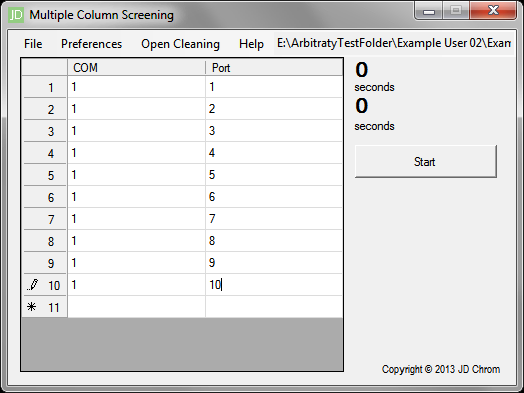Click the Port cell with value 8
The image size is (524, 393).
tap(274, 241)
